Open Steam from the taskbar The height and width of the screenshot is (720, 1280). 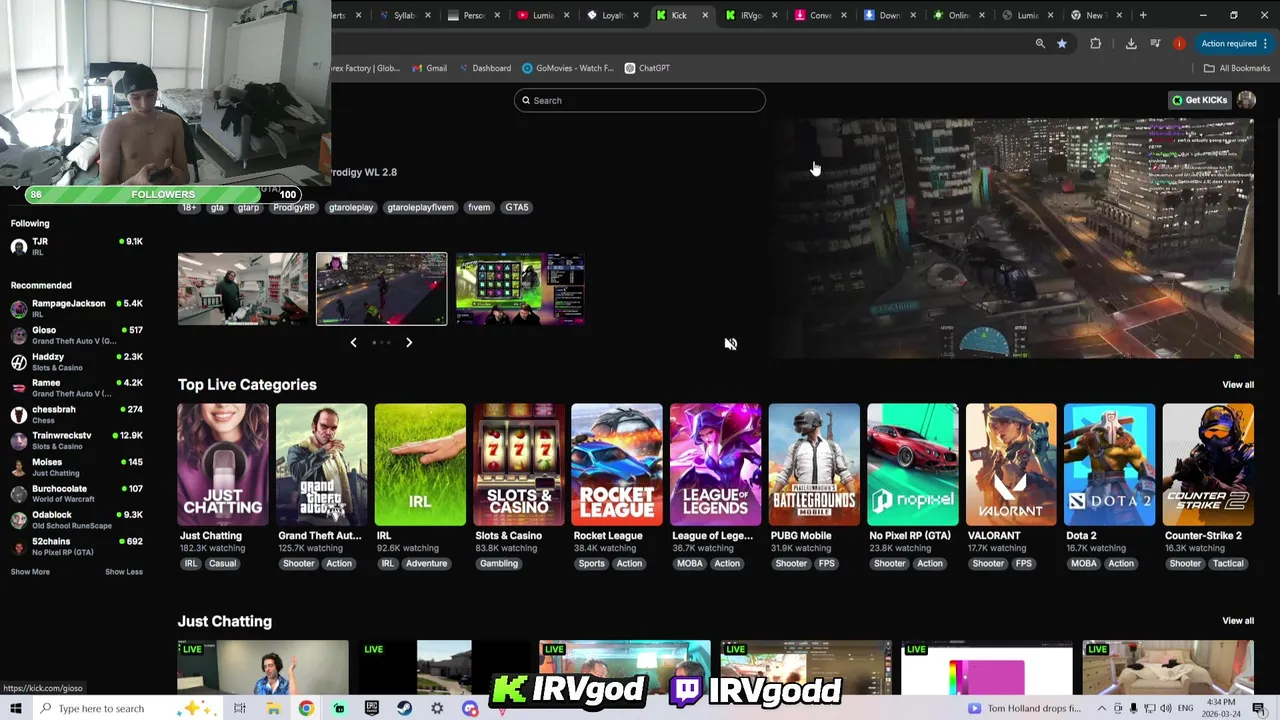404,708
